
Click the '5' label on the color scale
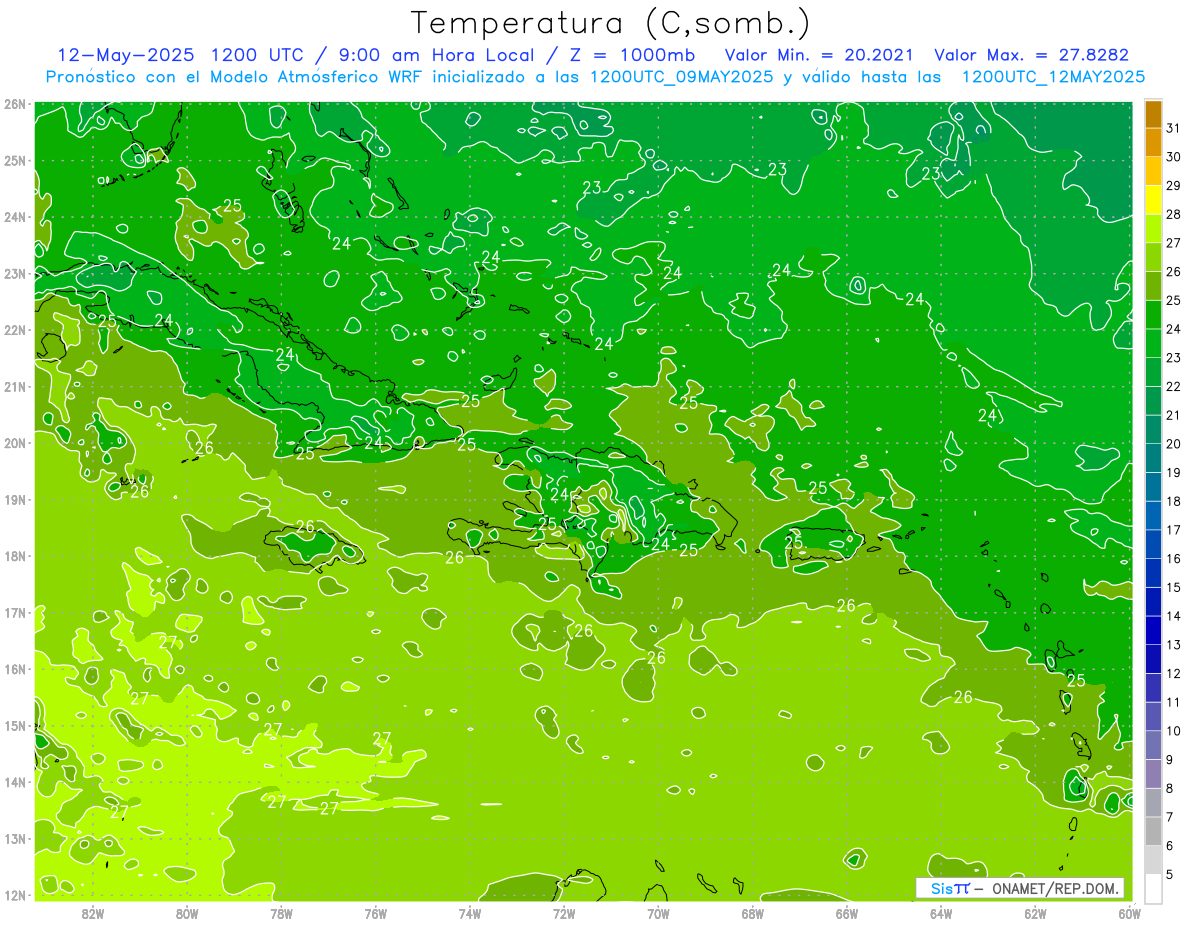tap(1170, 874)
